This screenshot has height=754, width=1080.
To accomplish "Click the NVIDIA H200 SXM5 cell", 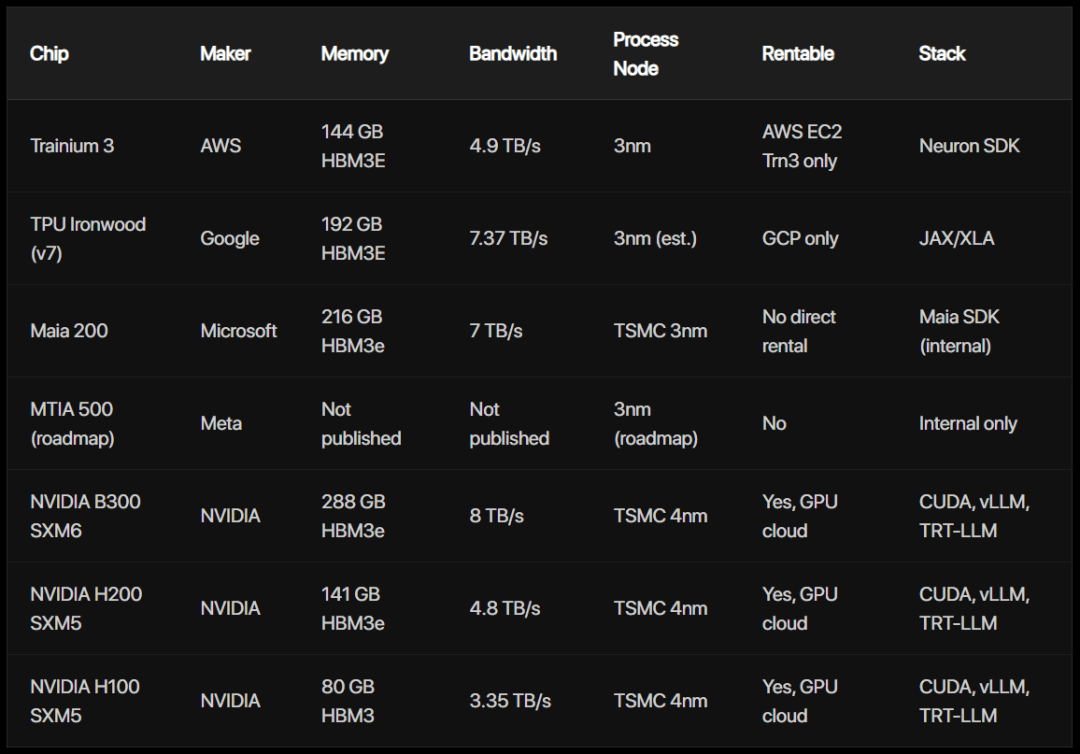I will point(85,609).
